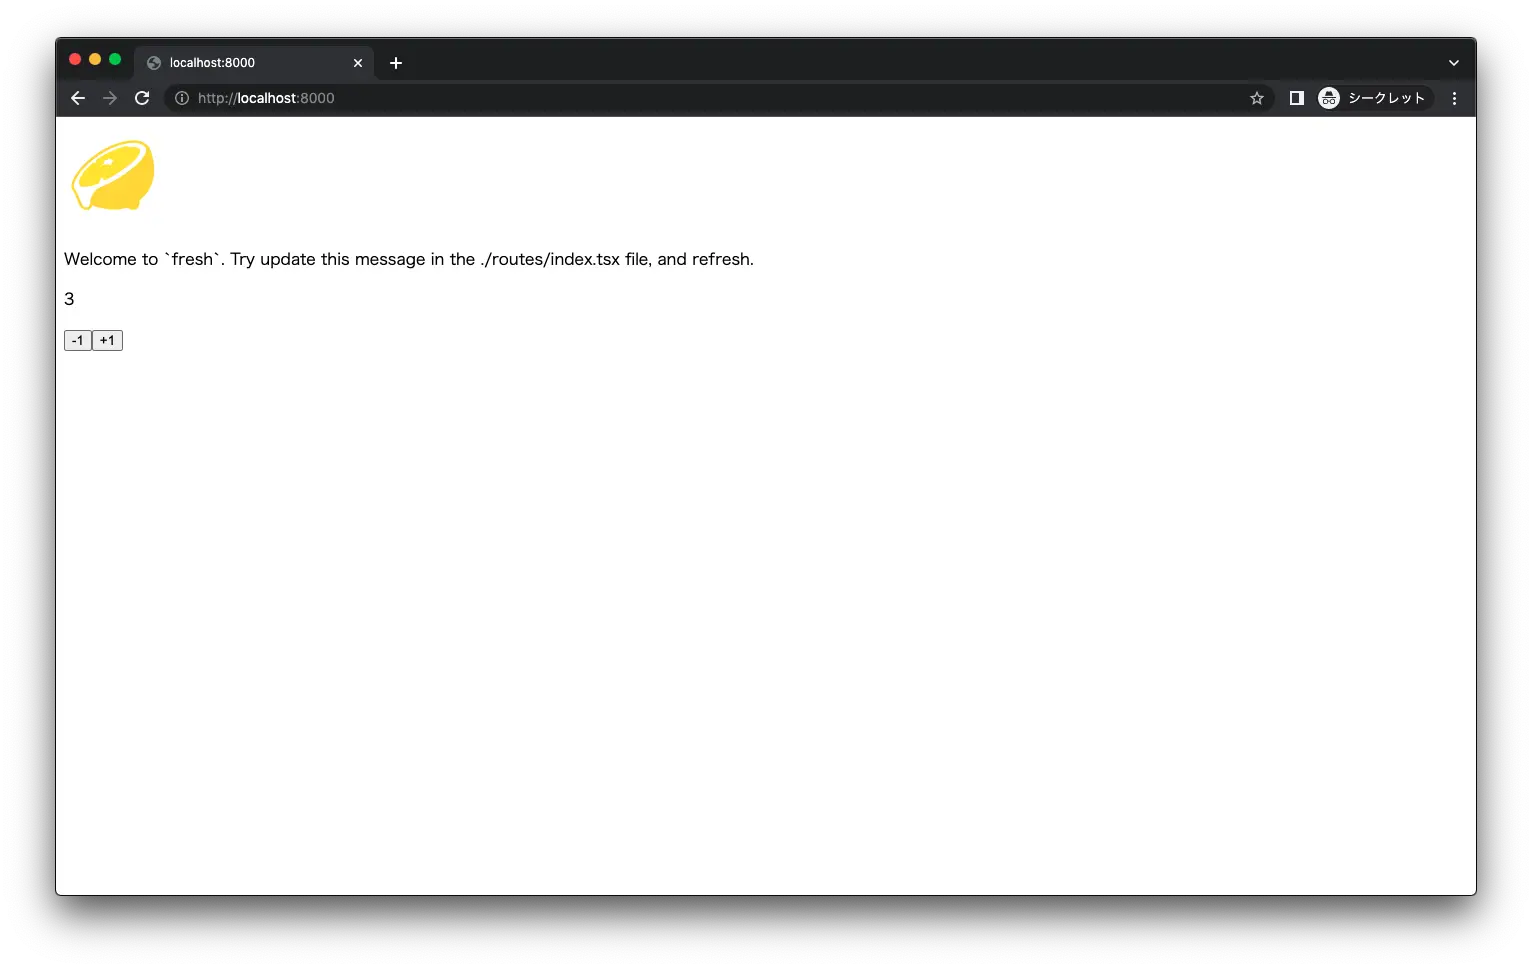Close the localhost:8000 tab
Image resolution: width=1532 pixels, height=969 pixels.
[x=358, y=63]
